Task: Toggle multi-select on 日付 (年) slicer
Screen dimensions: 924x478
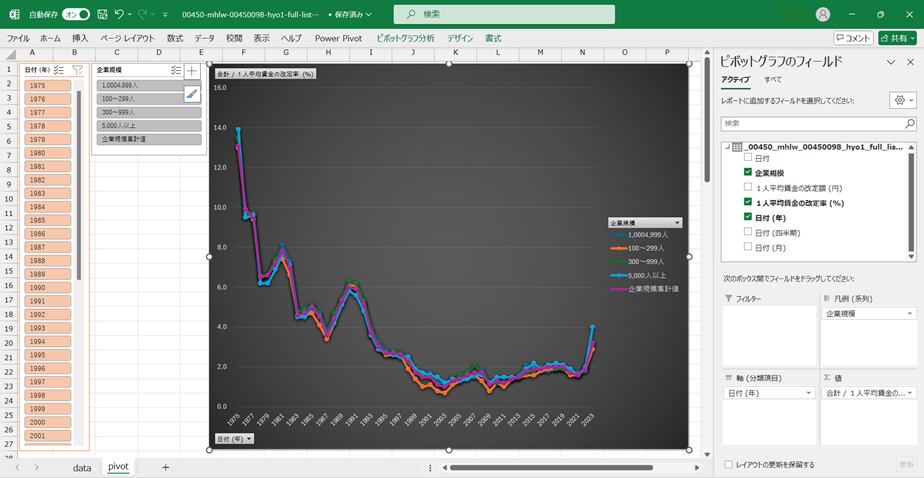Action: (x=59, y=70)
